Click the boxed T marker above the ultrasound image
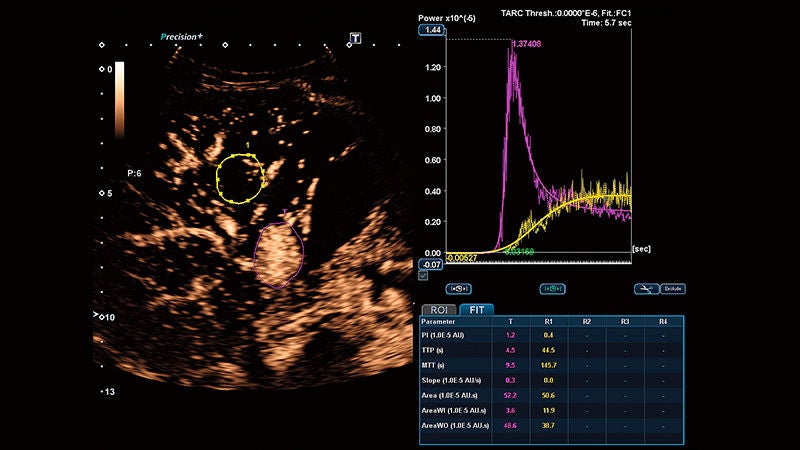Viewport: 800px width, 450px height. pyautogui.click(x=356, y=38)
